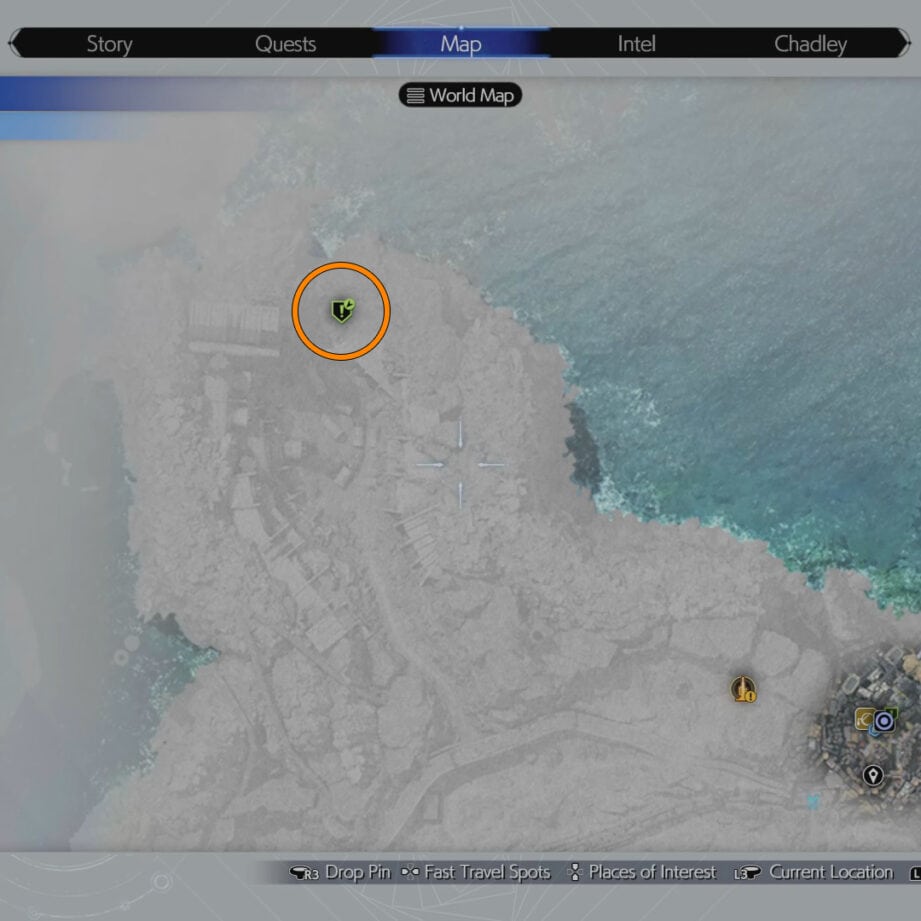The height and width of the screenshot is (921, 921).
Task: Click the d-pad icon beside Fast Travel Spots
Action: pyautogui.click(x=409, y=873)
